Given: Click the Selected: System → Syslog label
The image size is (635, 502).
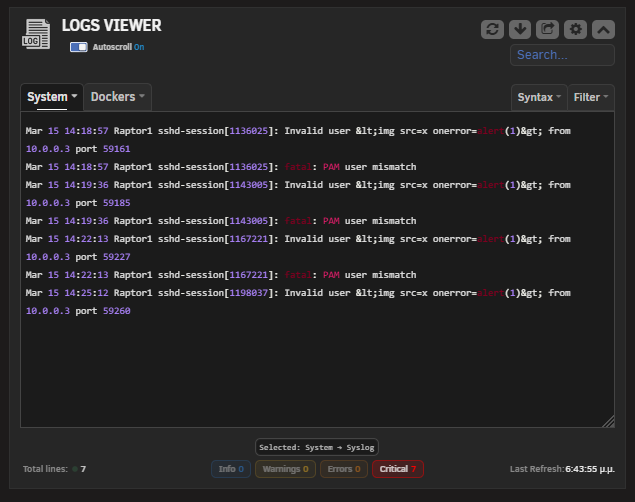Looking at the screenshot, I should point(317,447).
